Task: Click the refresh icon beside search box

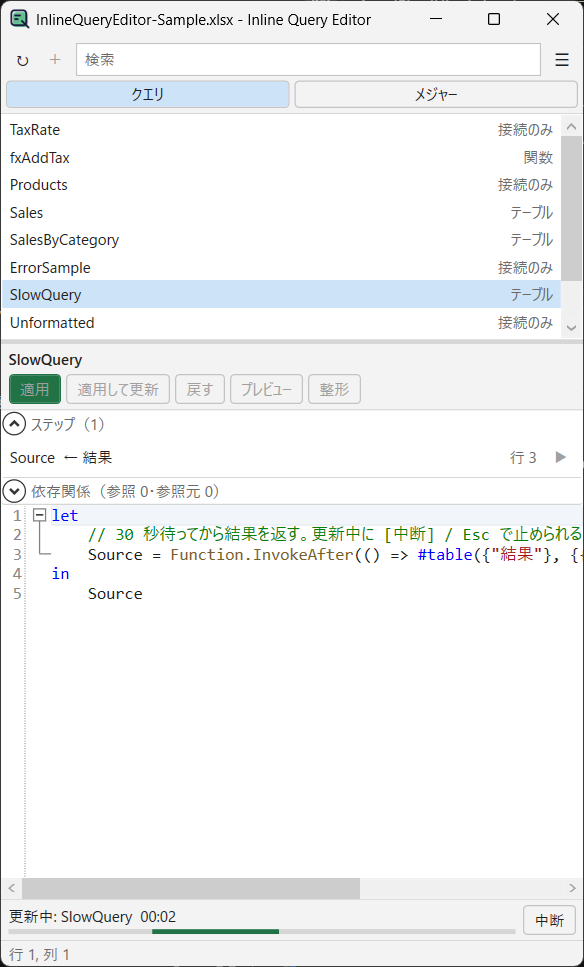Action: (x=22, y=60)
